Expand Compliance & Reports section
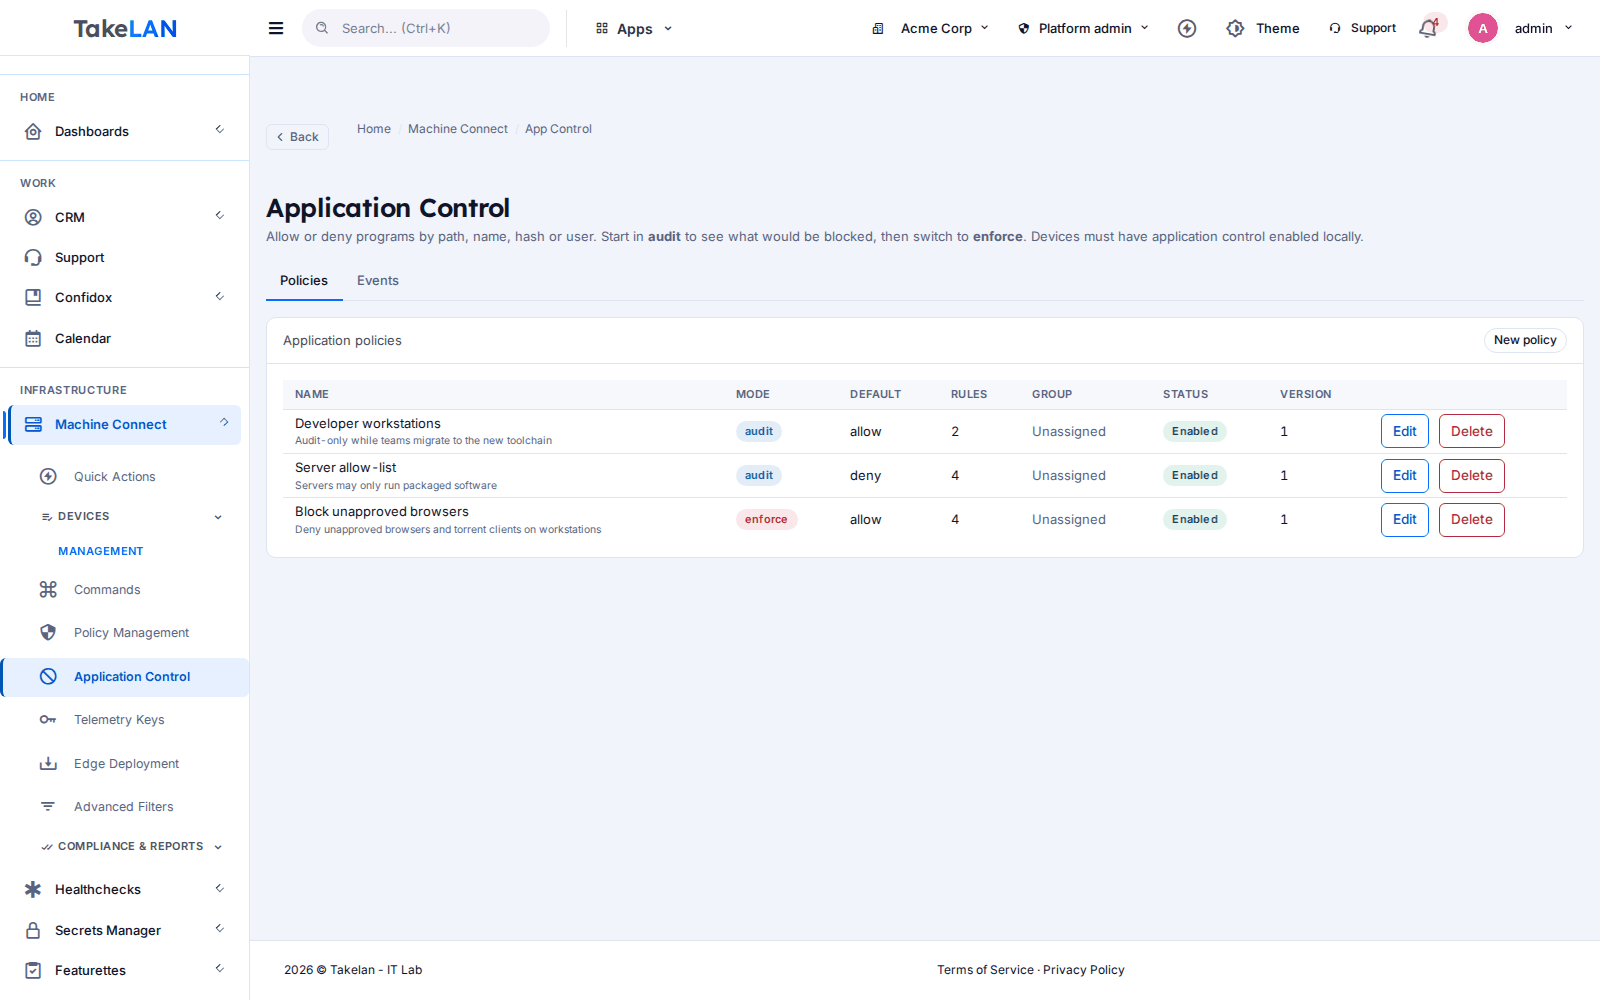The height and width of the screenshot is (1000, 1600). [131, 846]
